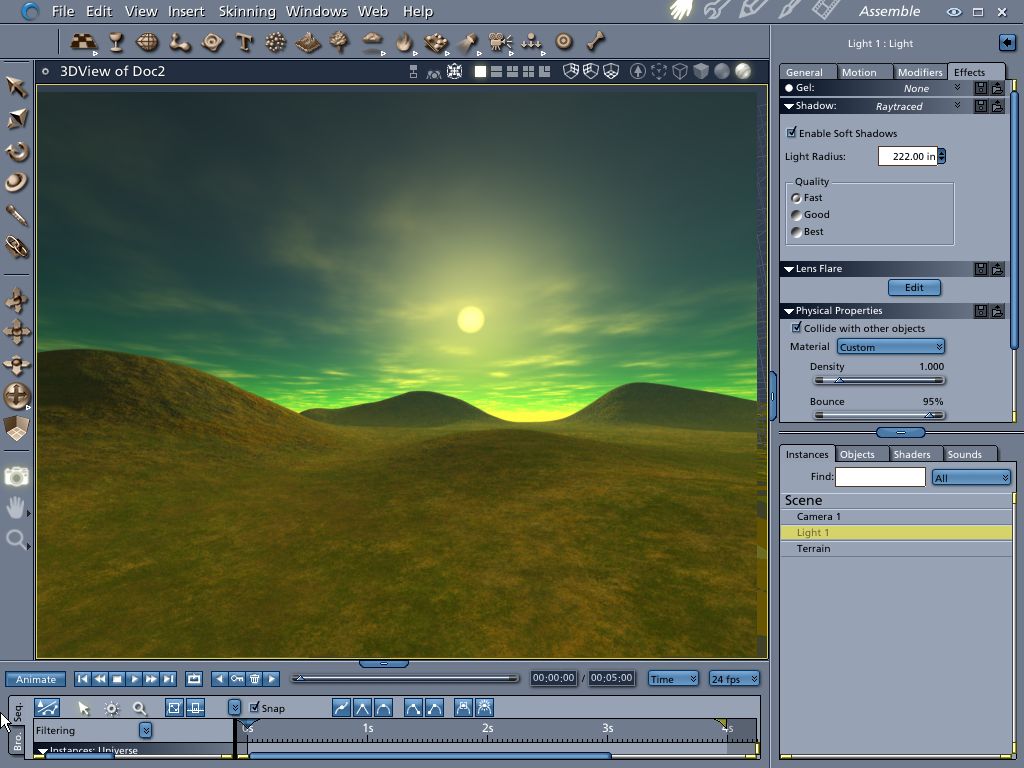Click the Insert Fire primitive icon

click(404, 42)
